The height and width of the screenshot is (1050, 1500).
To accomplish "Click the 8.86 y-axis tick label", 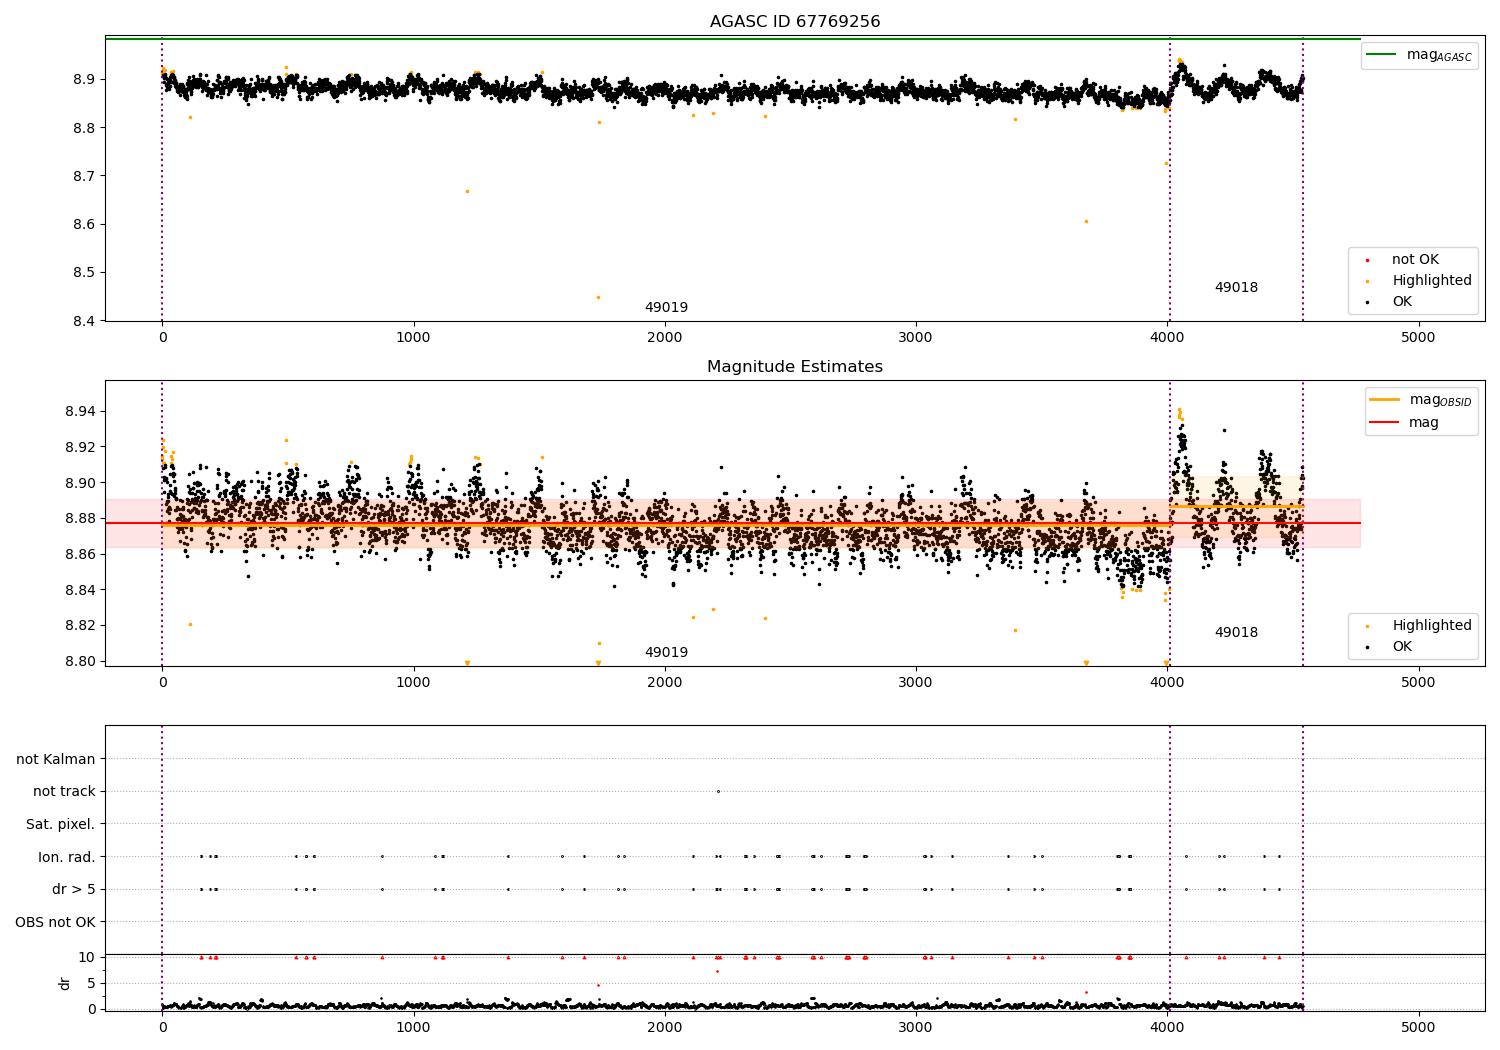I will [x=80, y=554].
